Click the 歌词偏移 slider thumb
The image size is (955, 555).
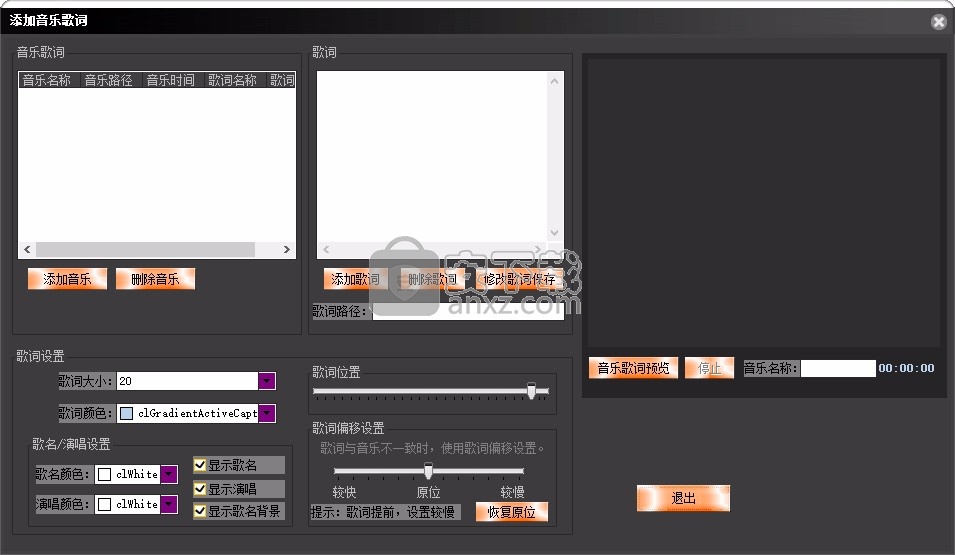[428, 470]
